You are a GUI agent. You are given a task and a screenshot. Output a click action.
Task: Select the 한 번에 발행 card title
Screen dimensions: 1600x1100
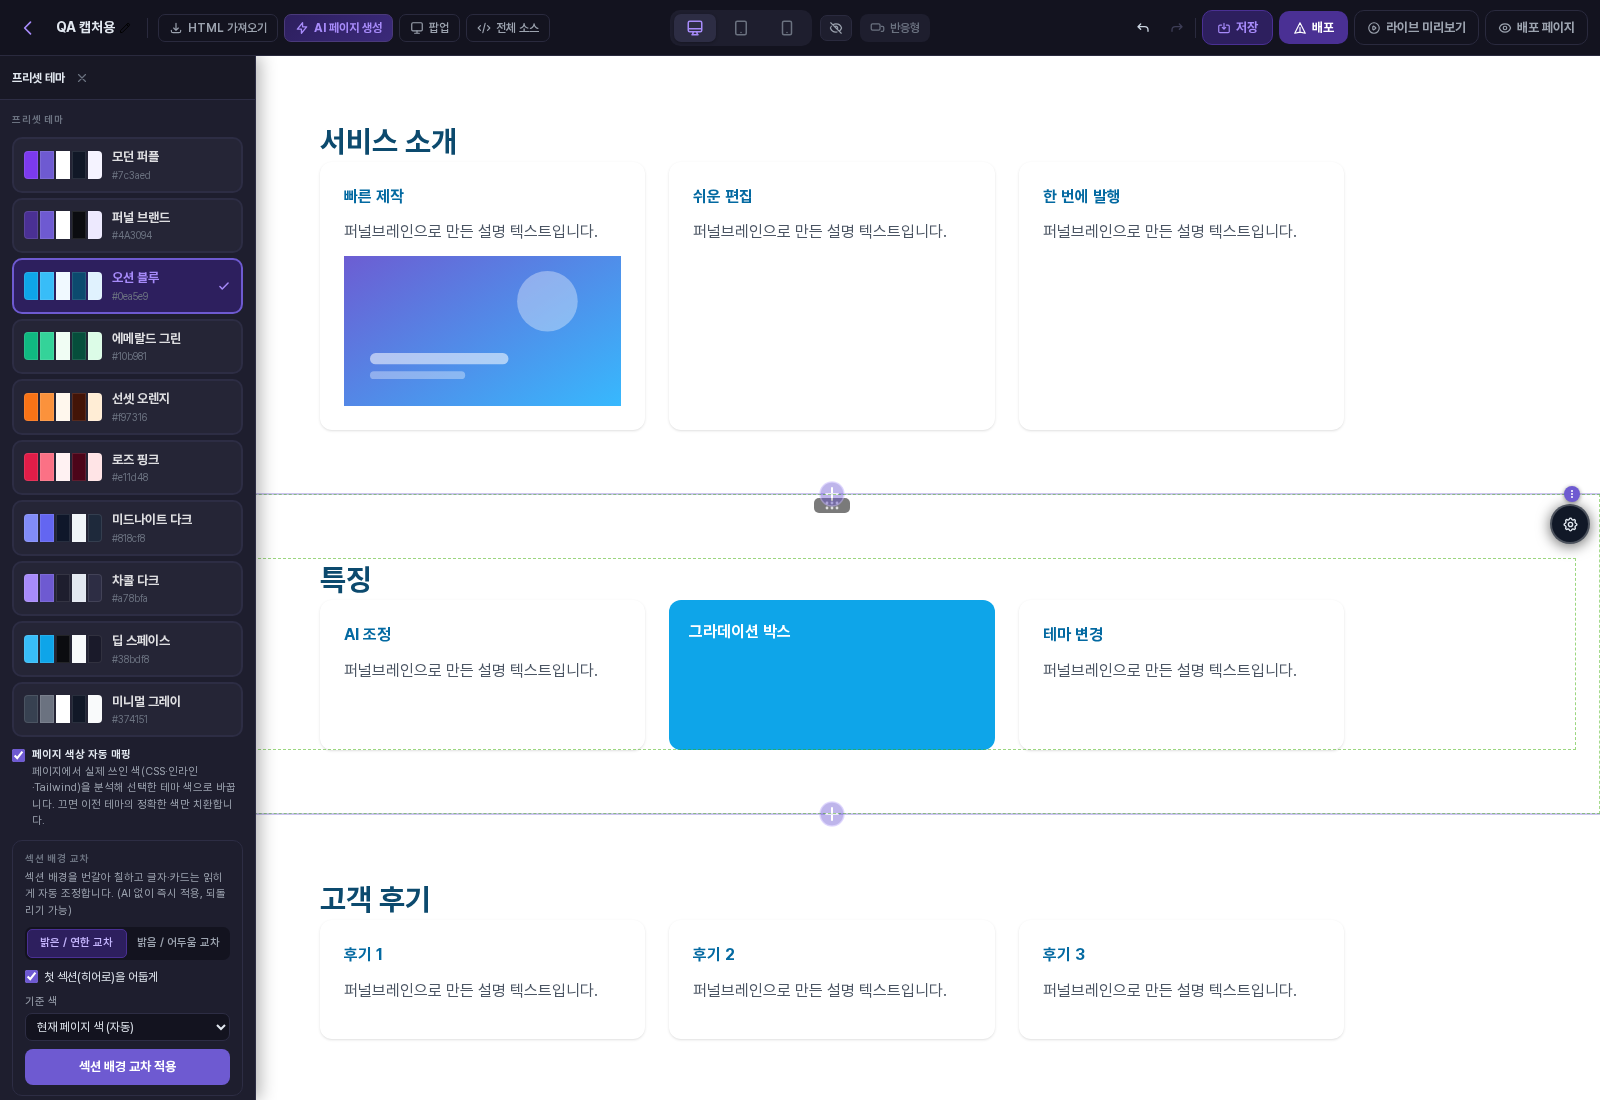(x=1081, y=196)
